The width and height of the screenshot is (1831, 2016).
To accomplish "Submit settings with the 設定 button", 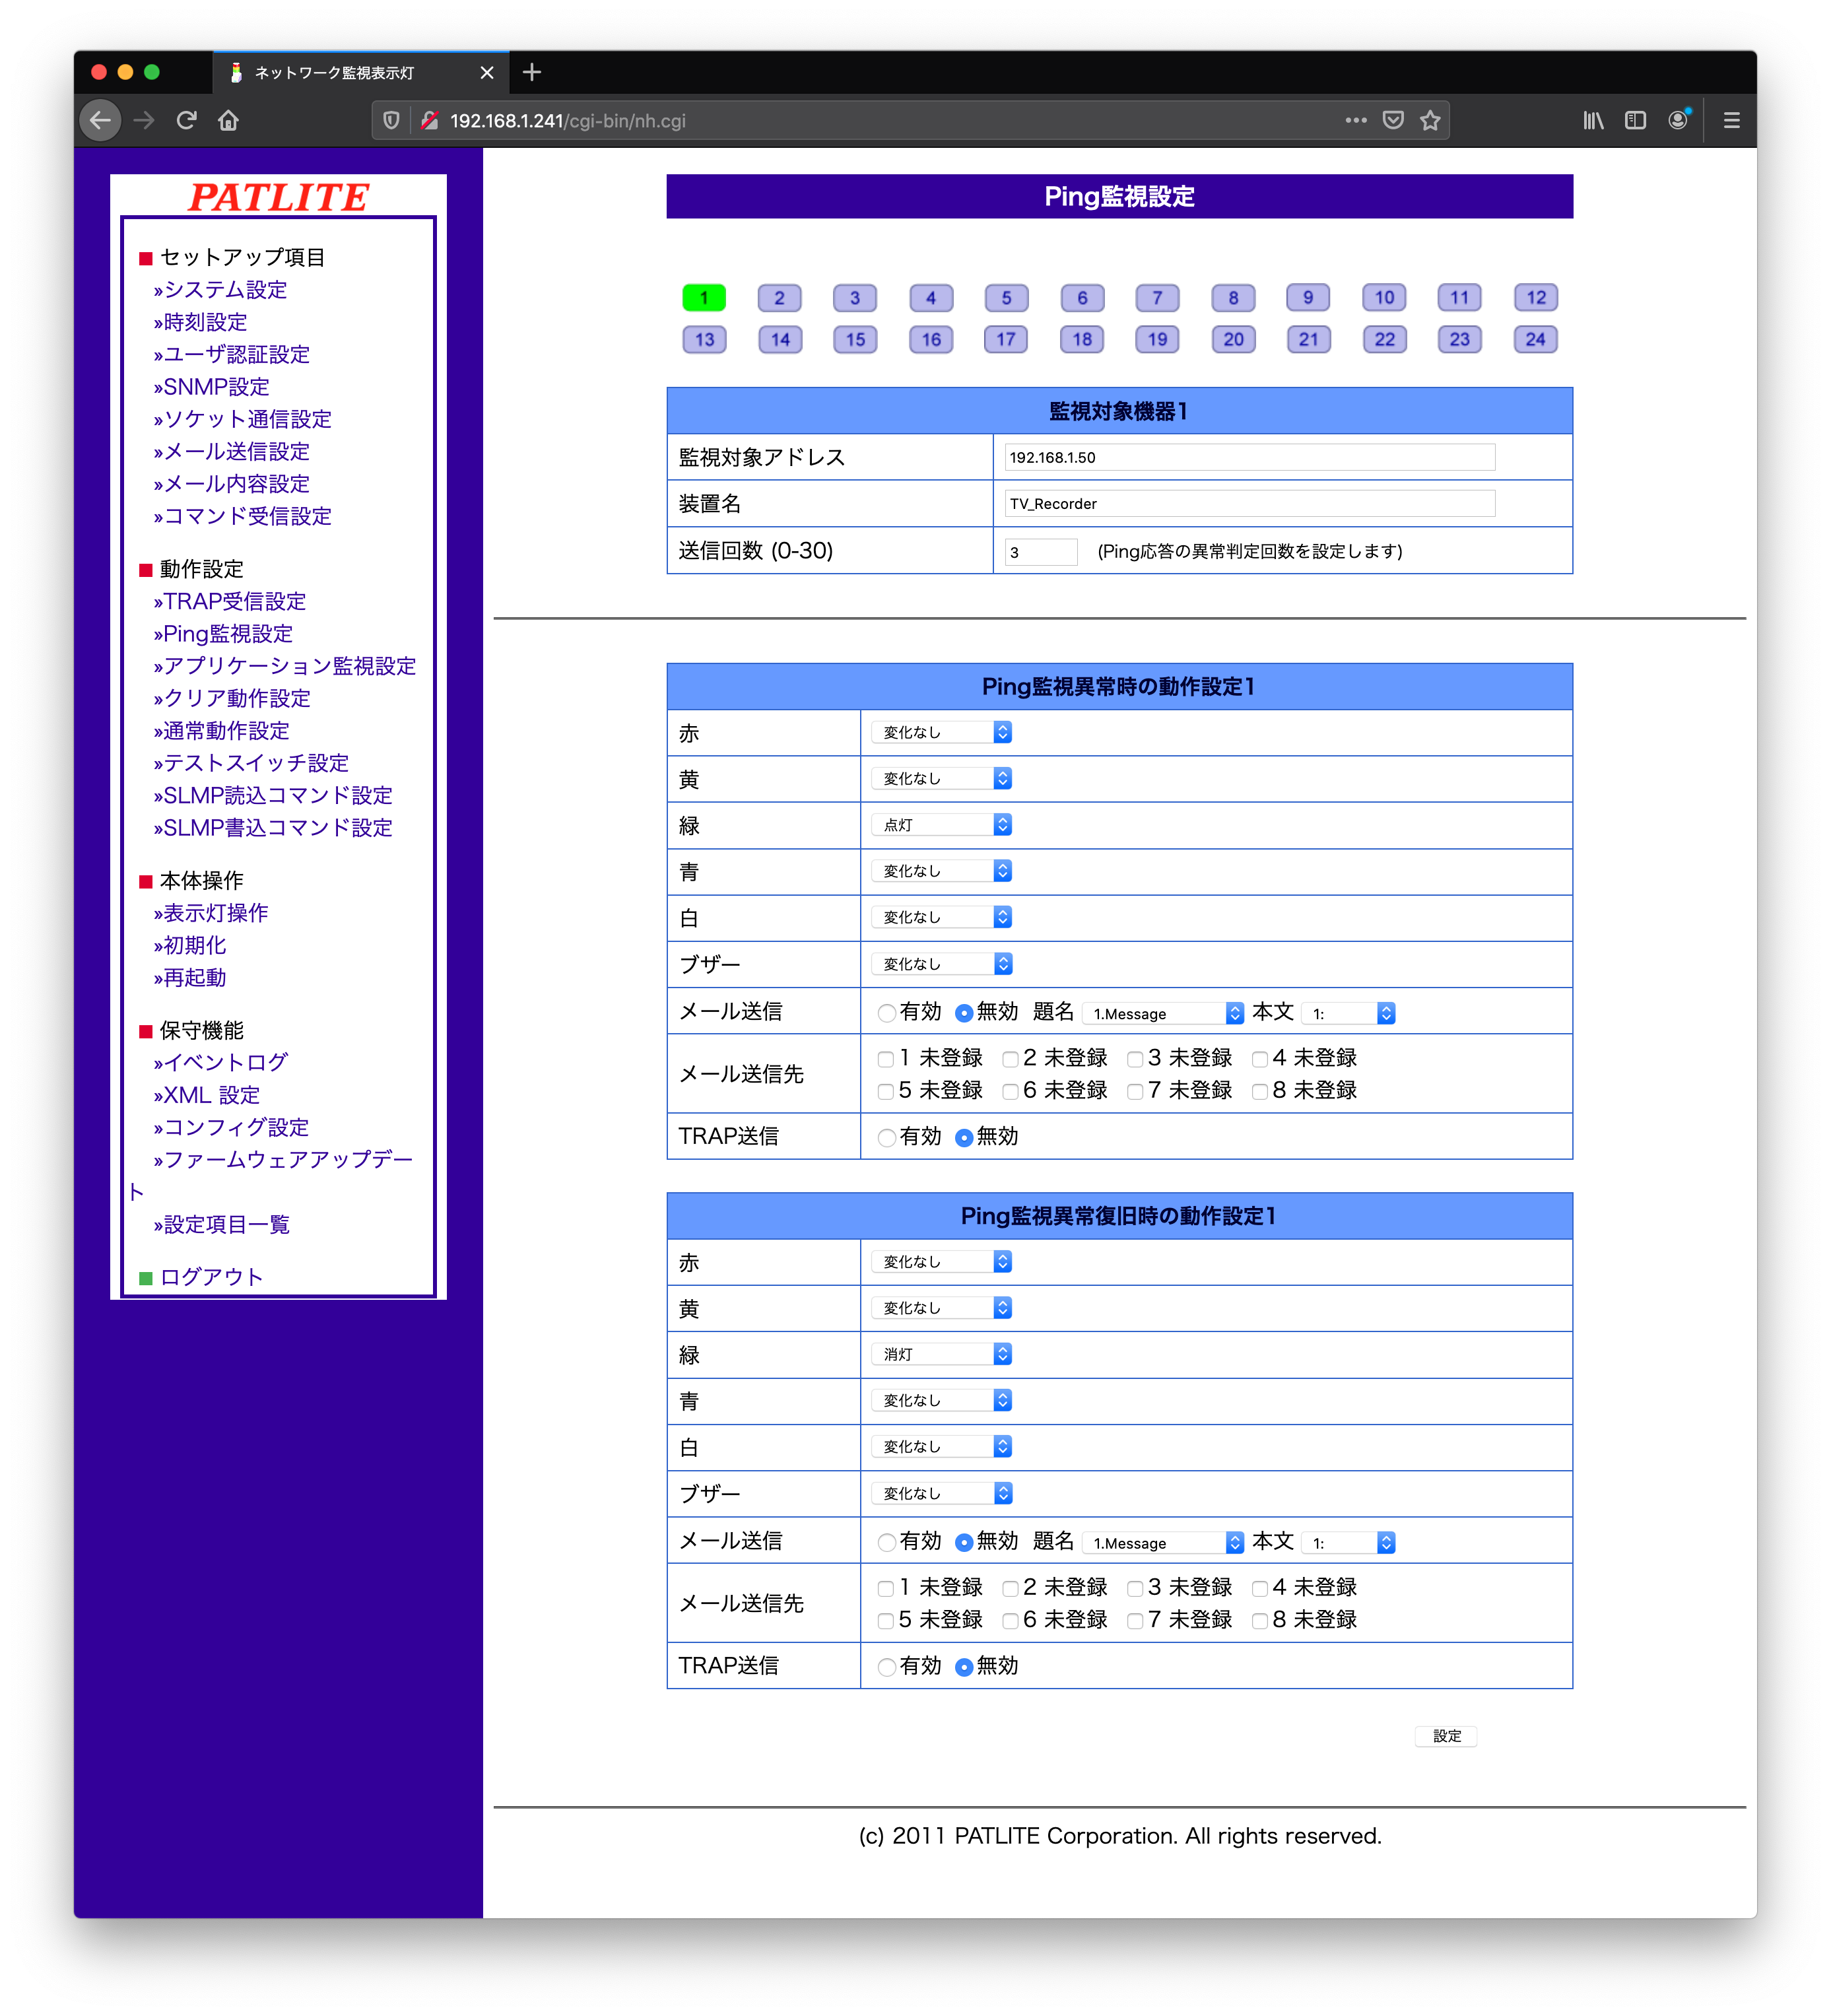I will 1446,1736.
